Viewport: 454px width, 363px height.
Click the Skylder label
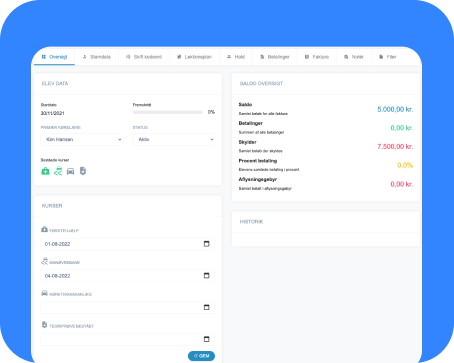click(x=247, y=142)
